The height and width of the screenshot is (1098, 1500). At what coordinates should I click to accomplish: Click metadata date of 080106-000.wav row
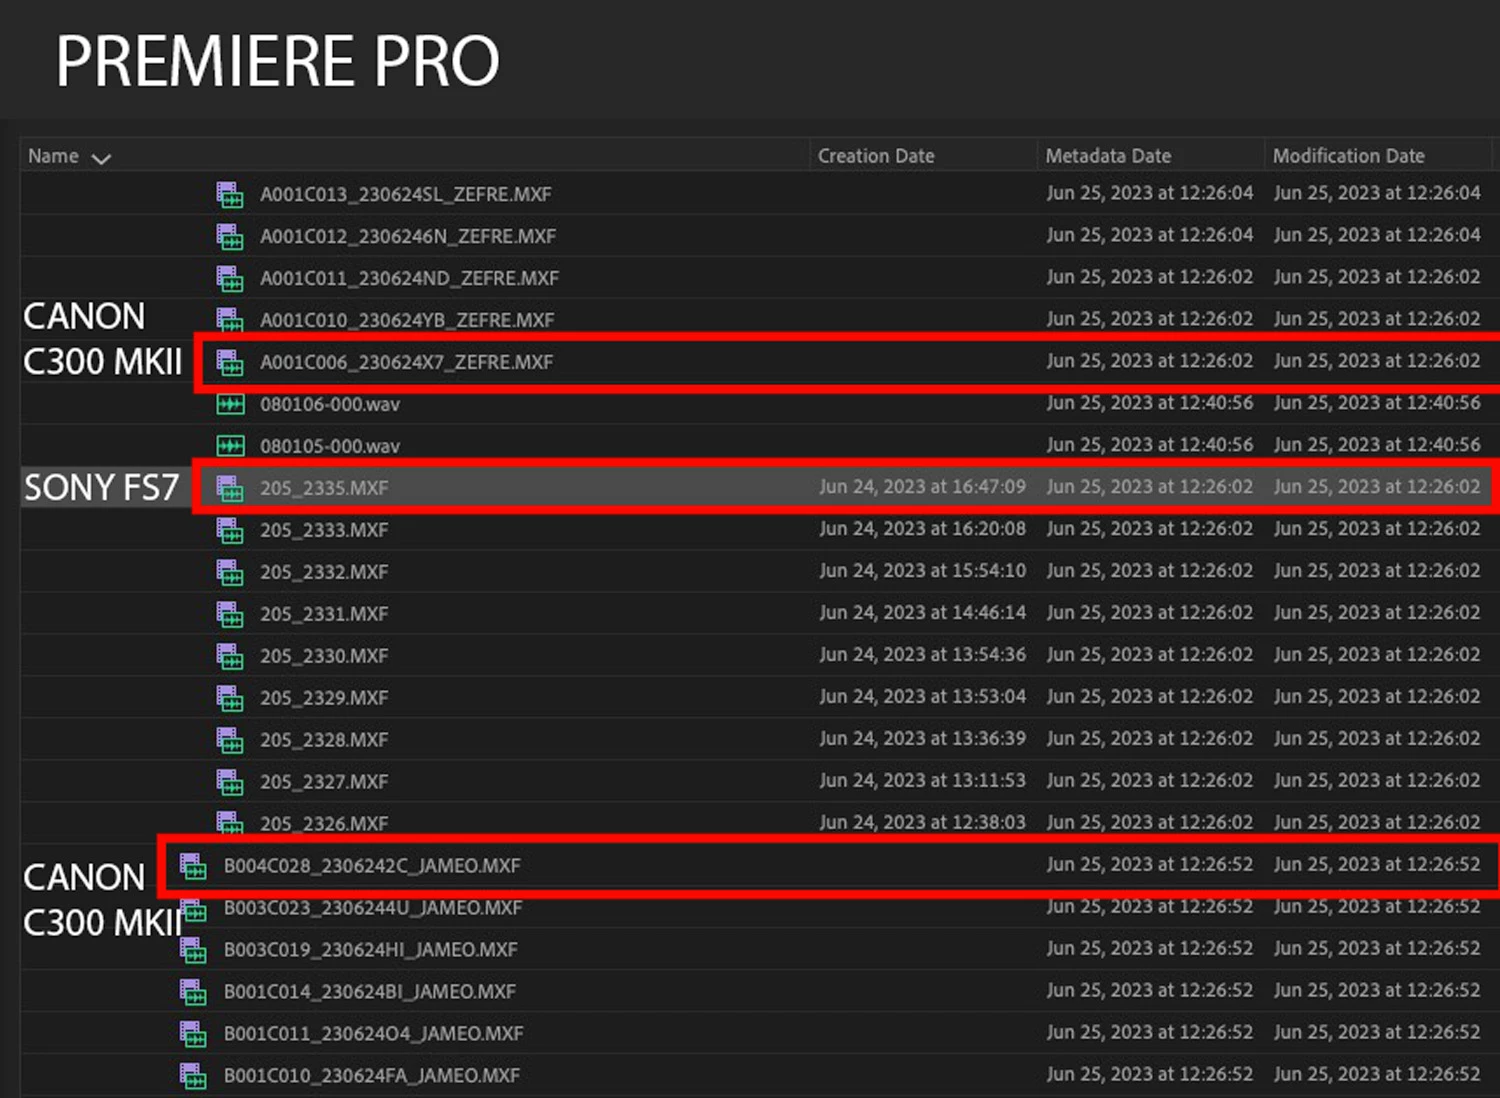coord(1149,403)
